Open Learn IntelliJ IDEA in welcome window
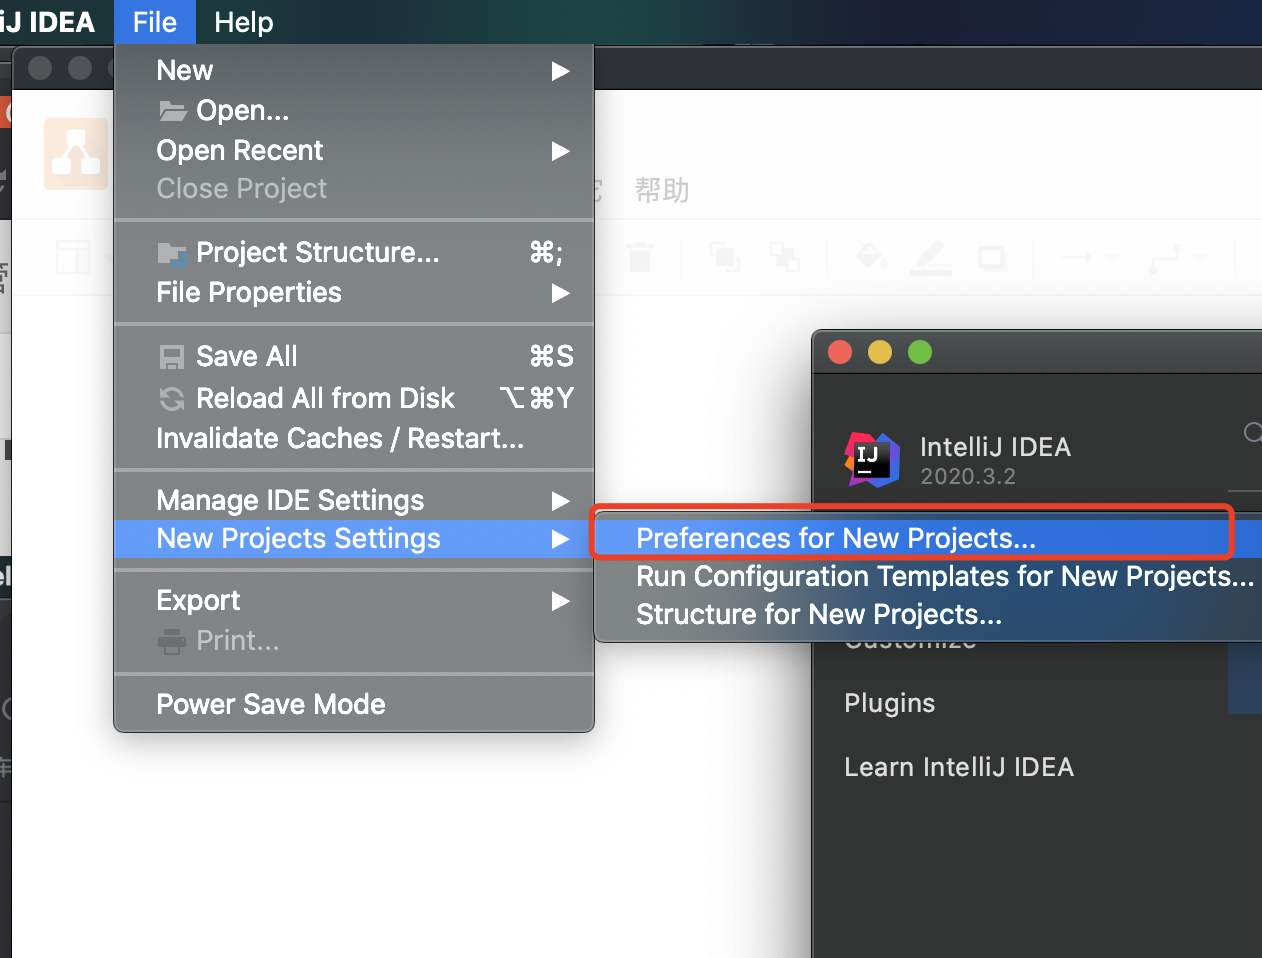Image resolution: width=1262 pixels, height=958 pixels. tap(959, 767)
